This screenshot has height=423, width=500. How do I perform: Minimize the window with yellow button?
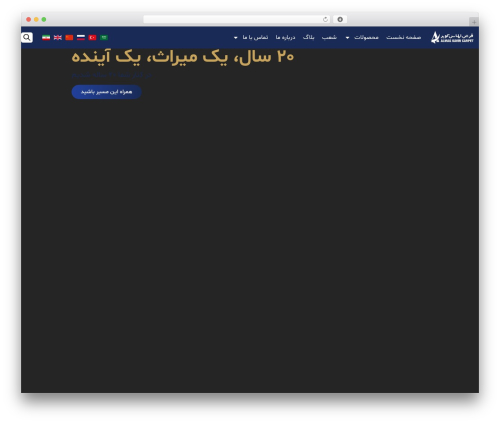pyautogui.click(x=36, y=20)
